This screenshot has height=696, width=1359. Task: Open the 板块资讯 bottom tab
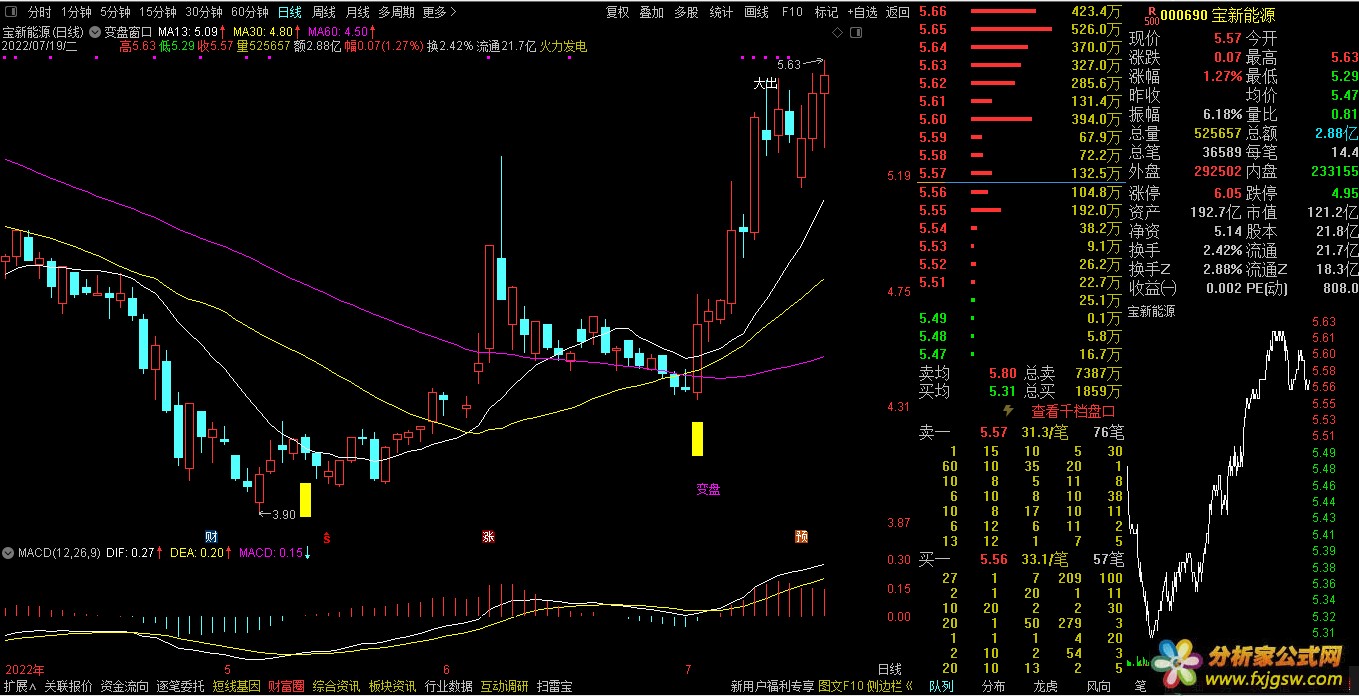click(x=392, y=686)
